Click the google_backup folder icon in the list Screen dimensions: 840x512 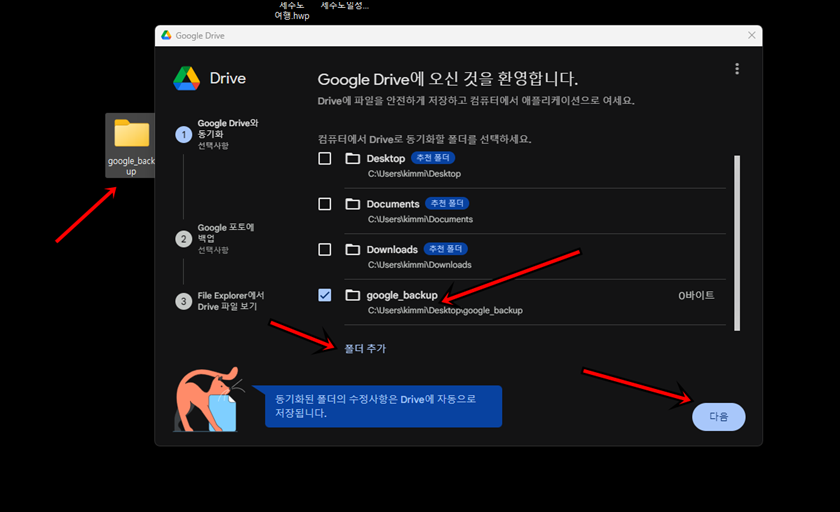(352, 295)
